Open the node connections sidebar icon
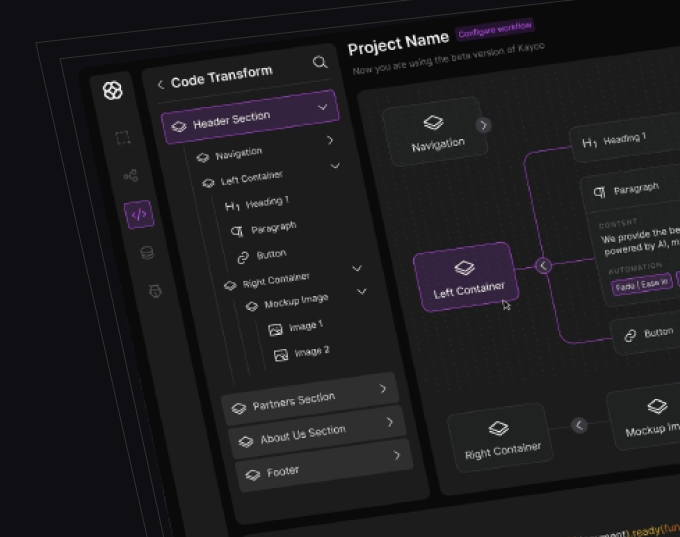The height and width of the screenshot is (537, 680). [130, 176]
